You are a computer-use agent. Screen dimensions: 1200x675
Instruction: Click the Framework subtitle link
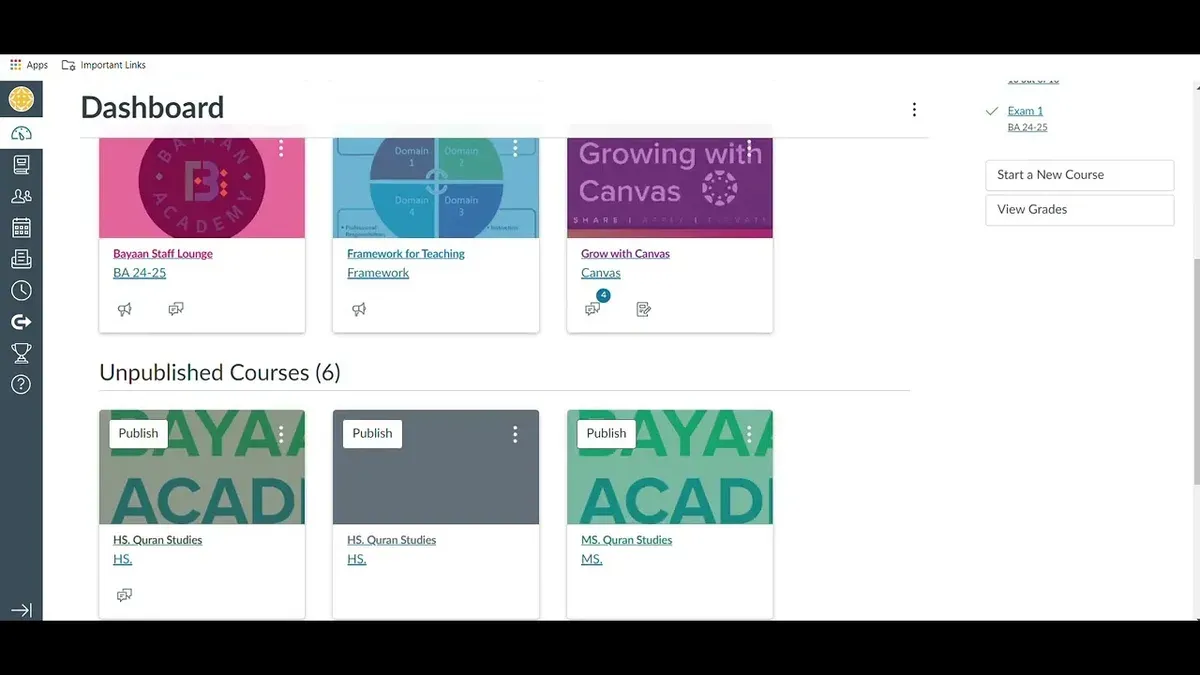tap(378, 273)
